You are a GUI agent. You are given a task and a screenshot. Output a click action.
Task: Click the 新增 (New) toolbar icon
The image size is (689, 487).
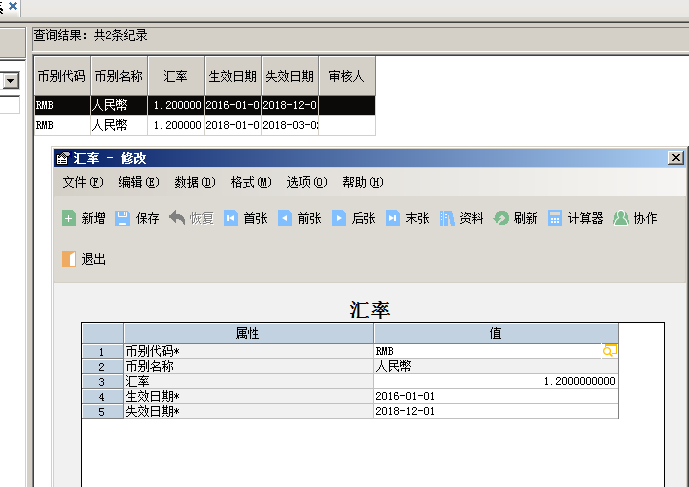point(69,218)
